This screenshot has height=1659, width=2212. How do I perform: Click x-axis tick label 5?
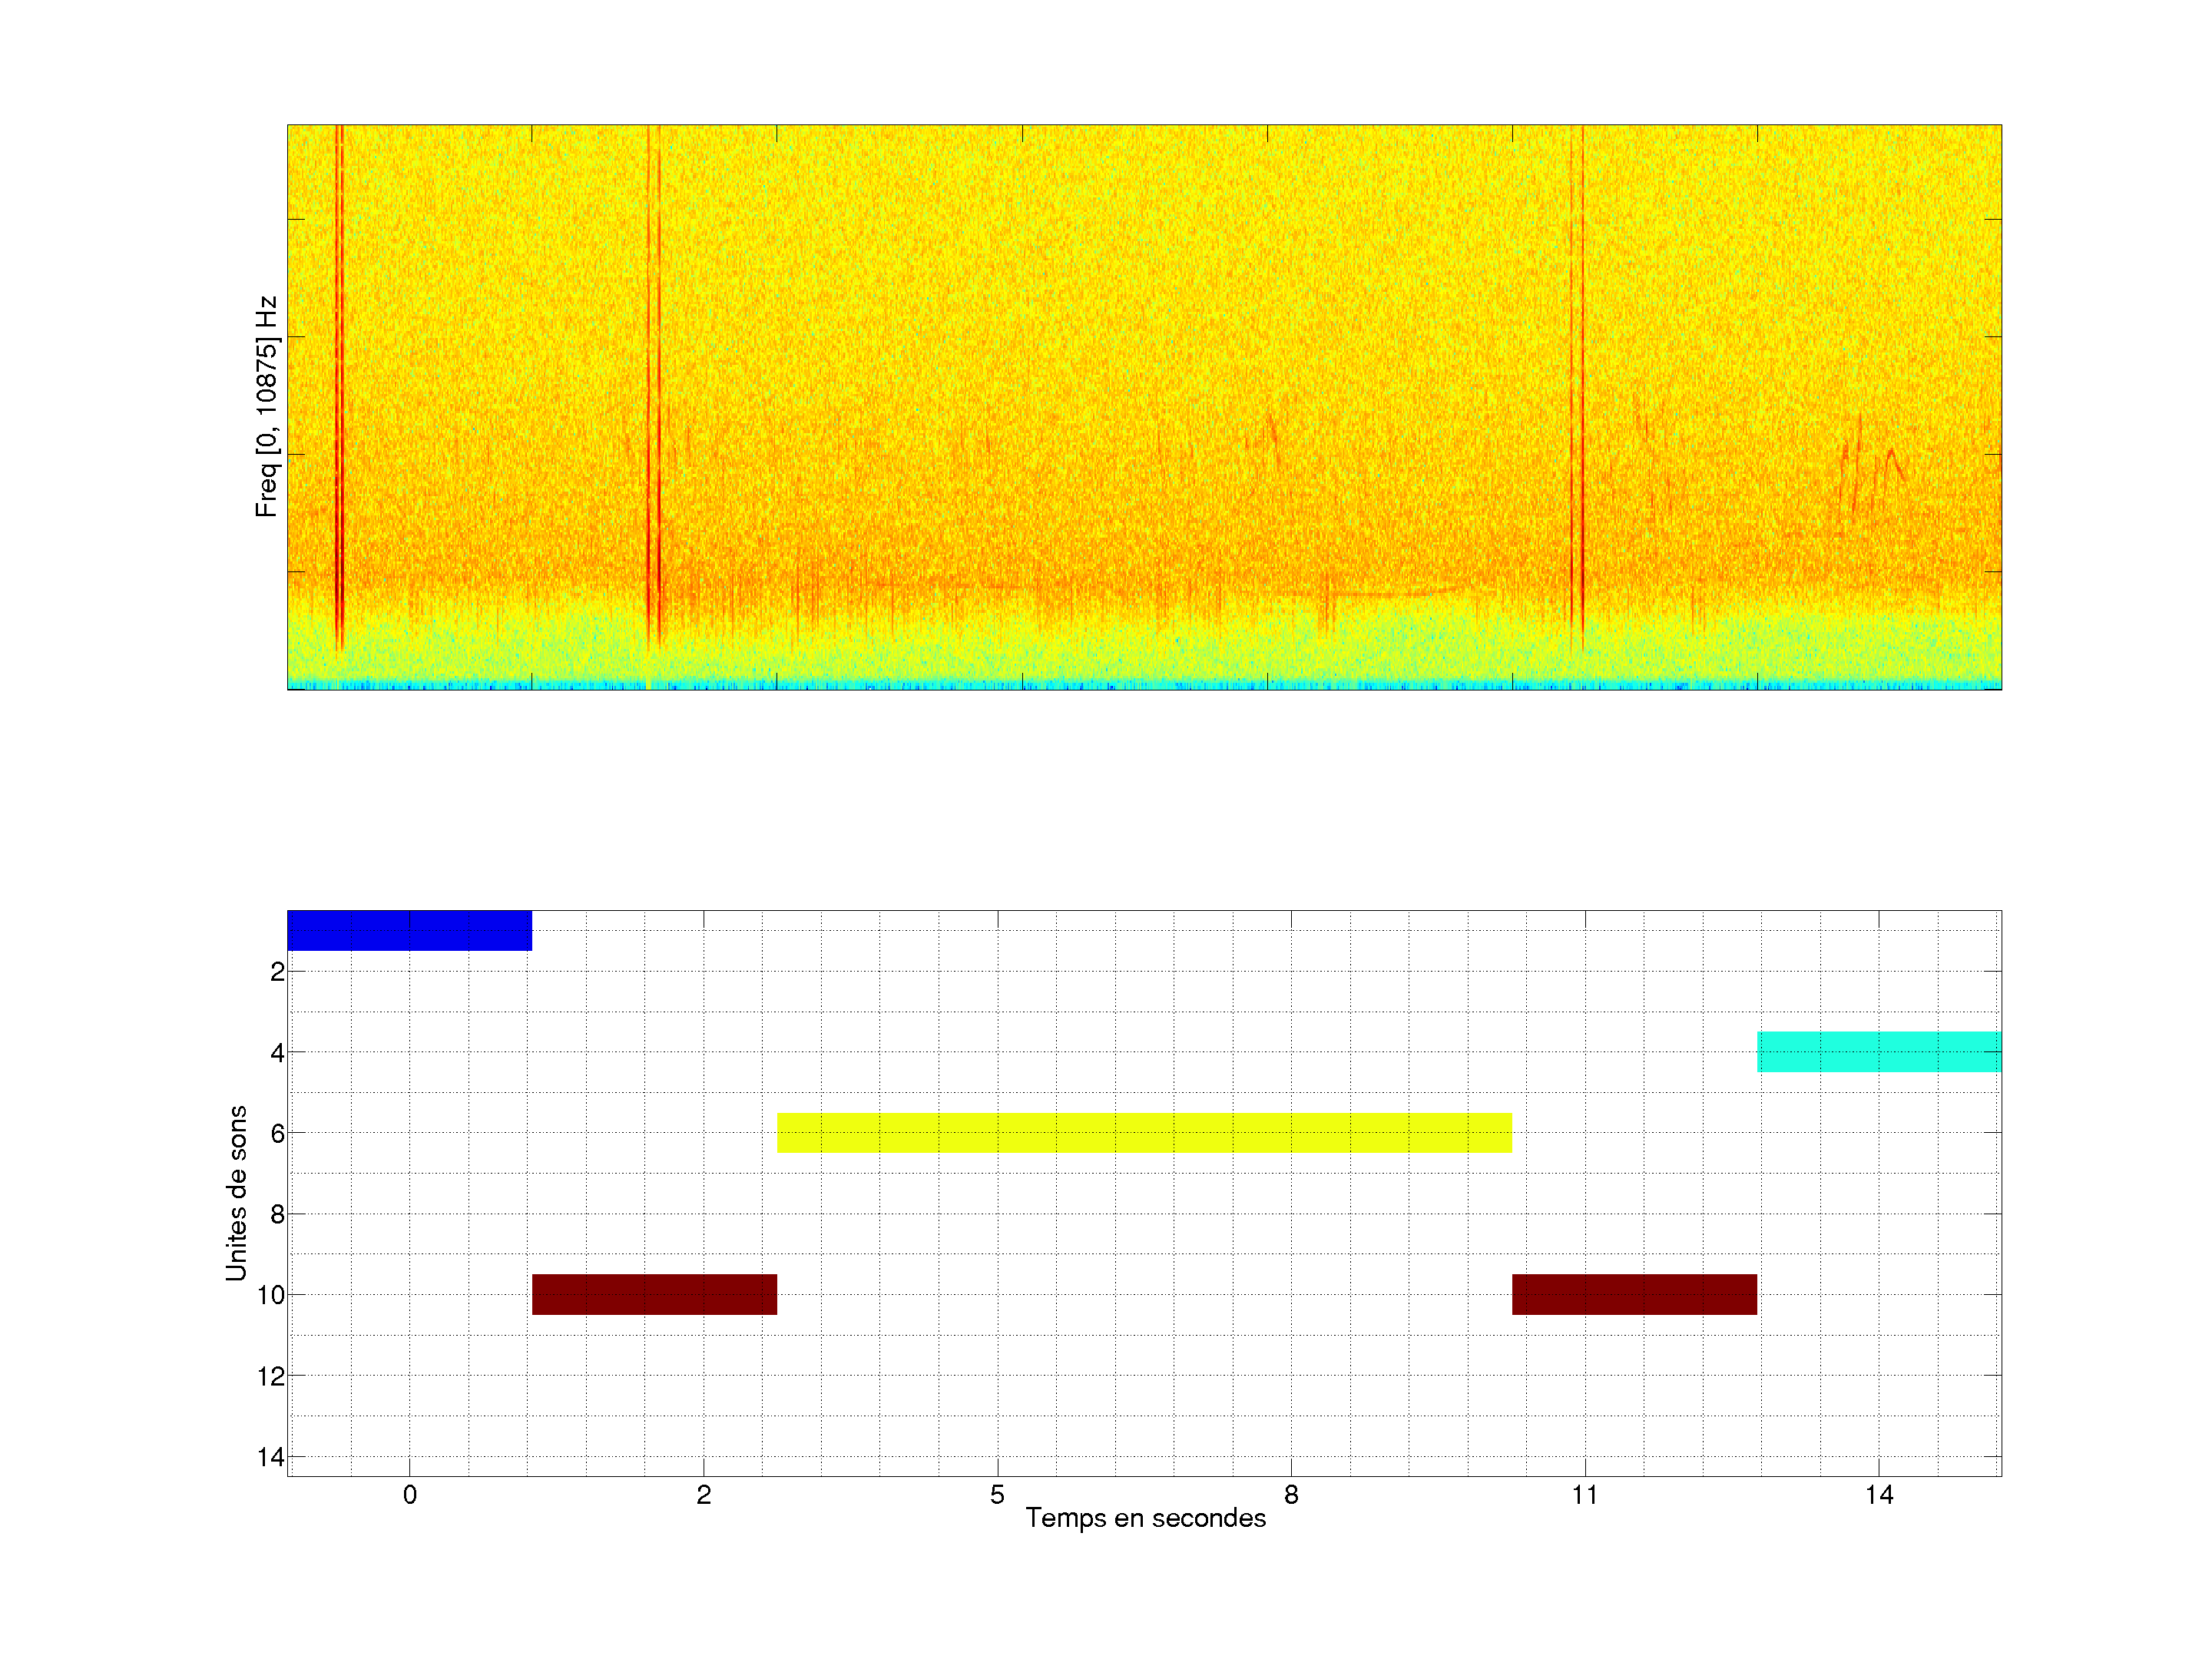997,1495
